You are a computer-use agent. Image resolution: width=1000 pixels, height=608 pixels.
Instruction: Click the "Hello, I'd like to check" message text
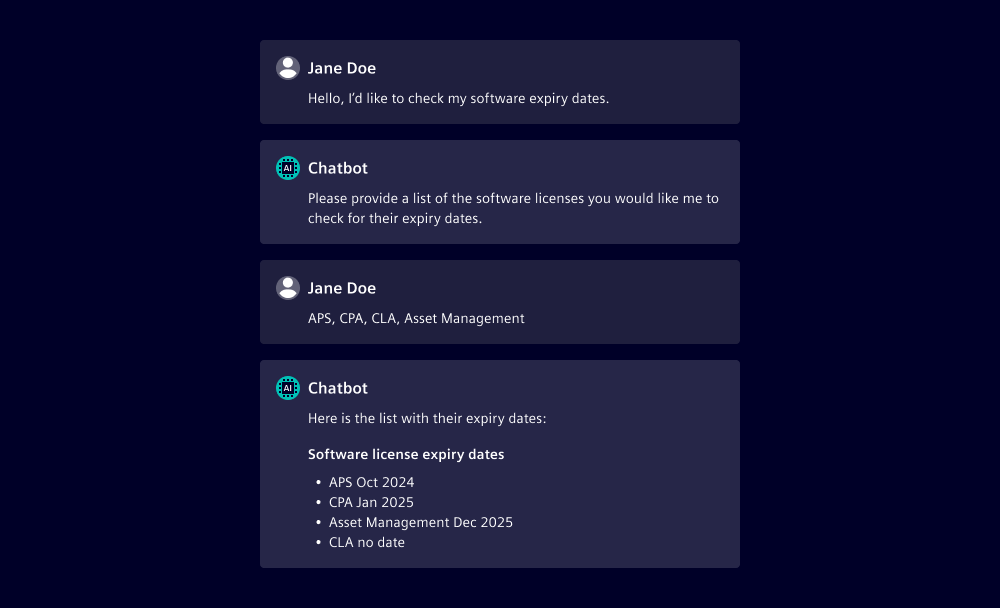[x=458, y=98]
